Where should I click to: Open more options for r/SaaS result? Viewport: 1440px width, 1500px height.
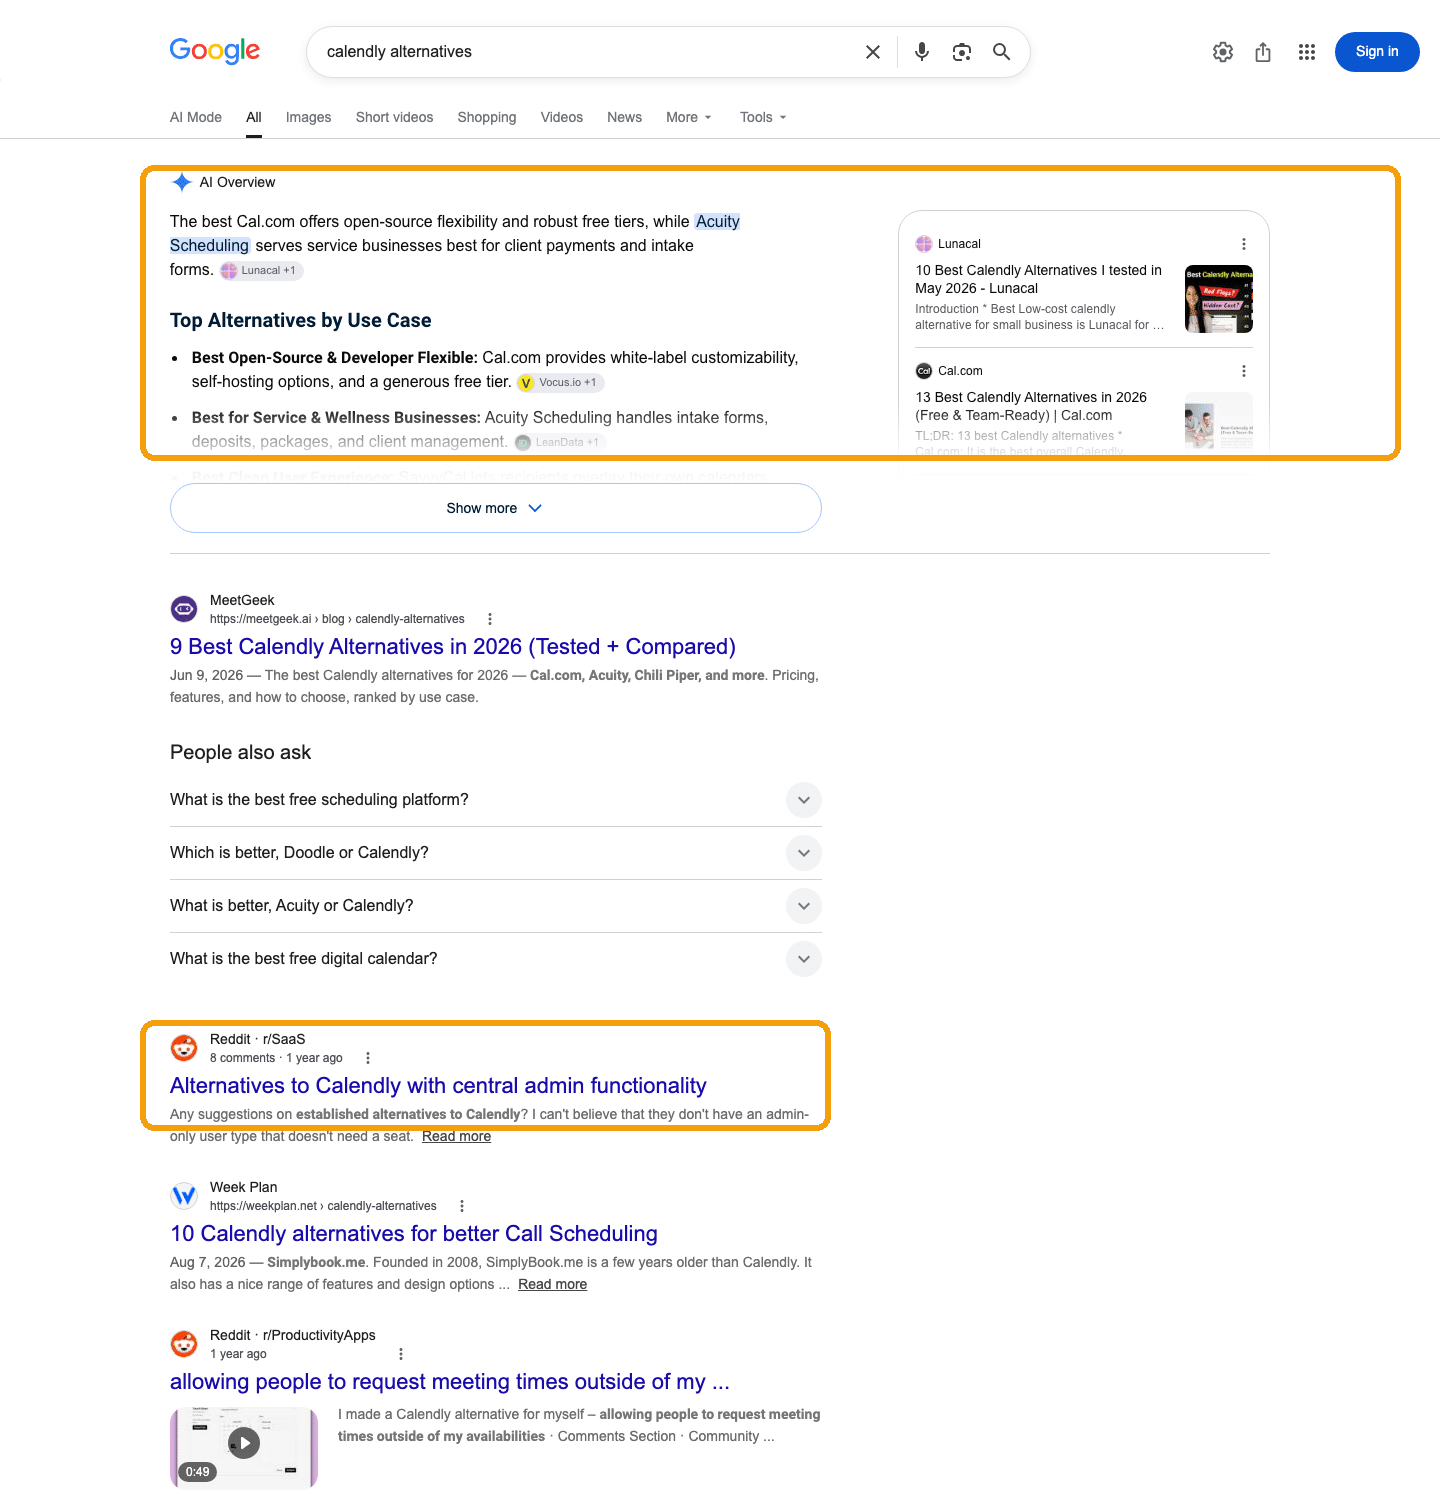pyautogui.click(x=368, y=1058)
